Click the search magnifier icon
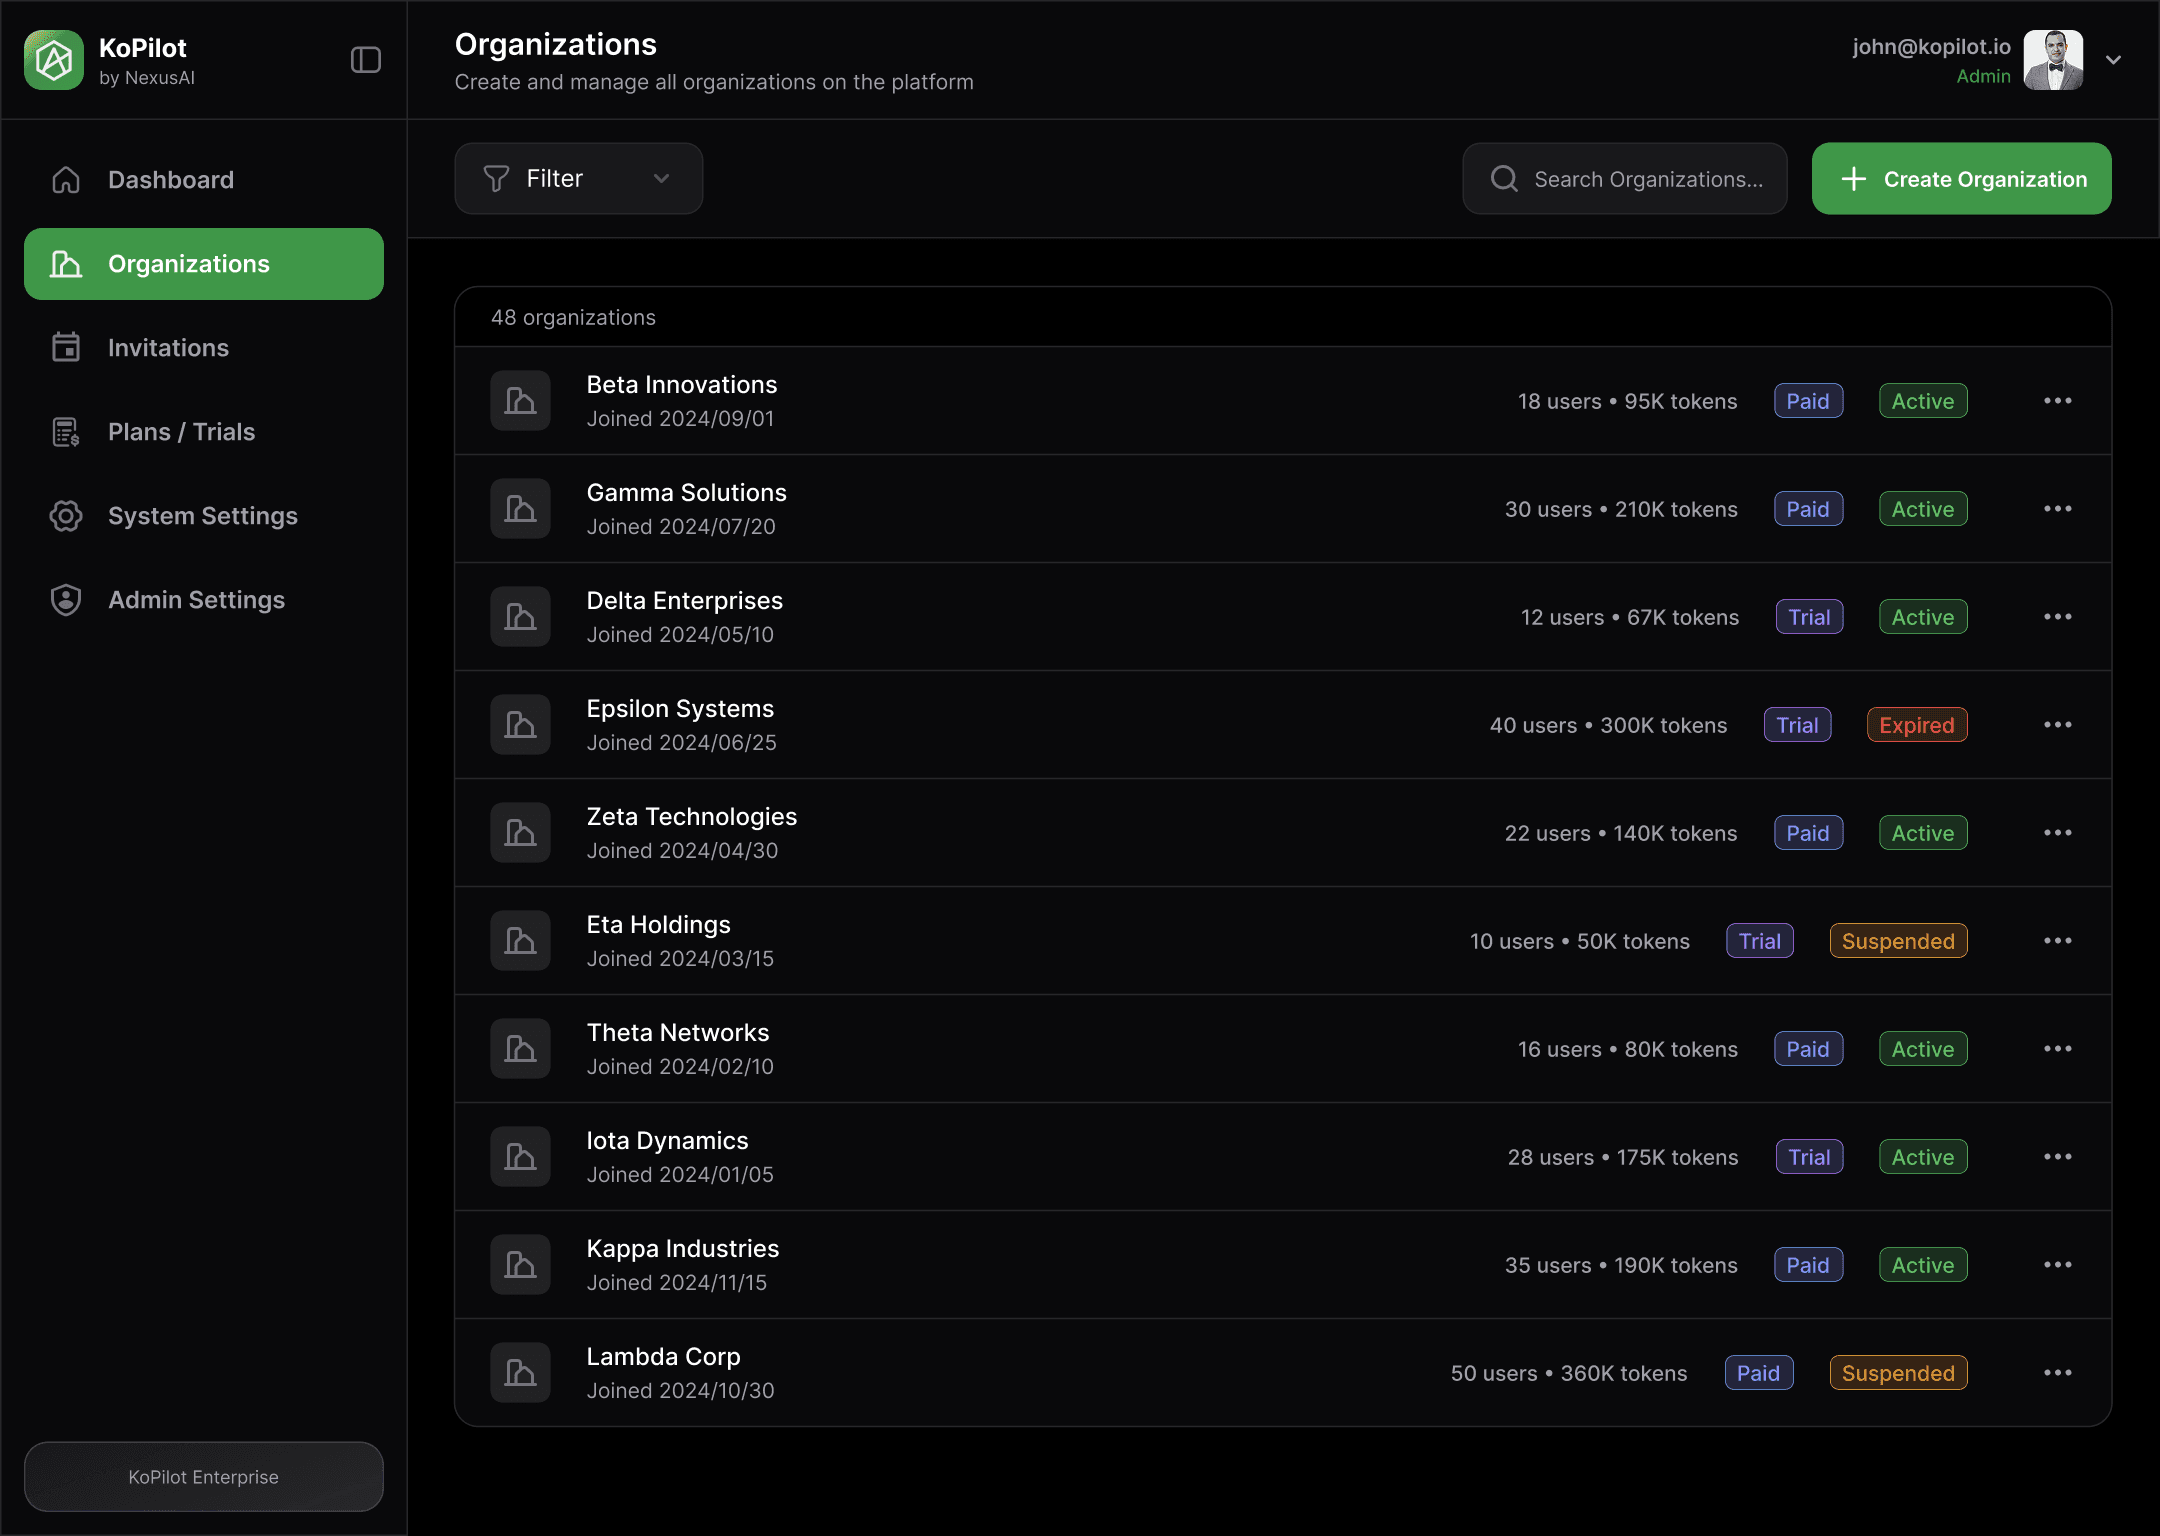Viewport: 2160px width, 1536px height. pos(1504,179)
